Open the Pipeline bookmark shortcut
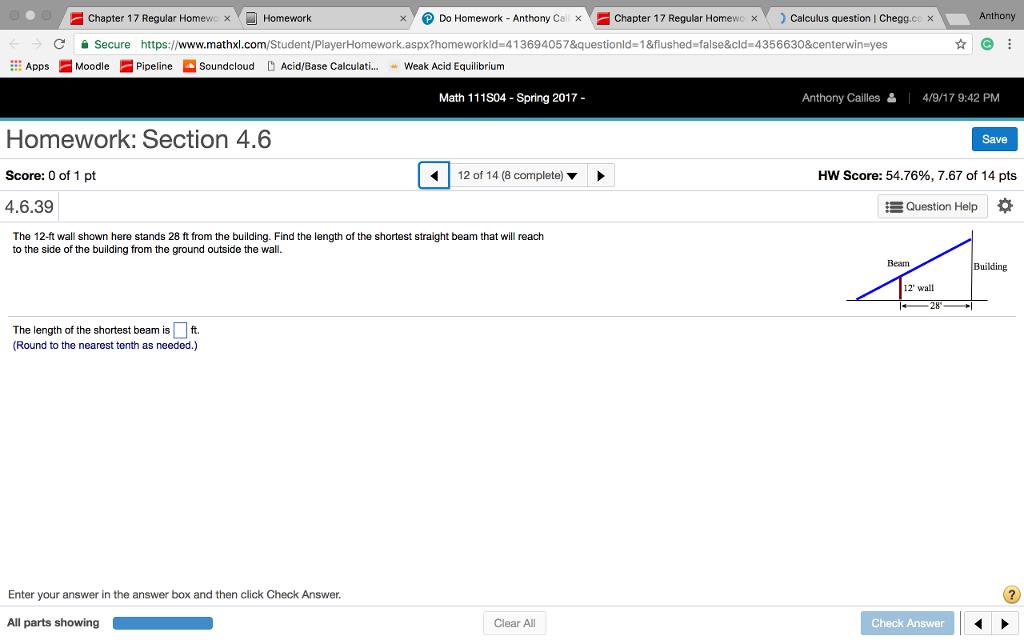This screenshot has height=640, width=1024. point(151,66)
